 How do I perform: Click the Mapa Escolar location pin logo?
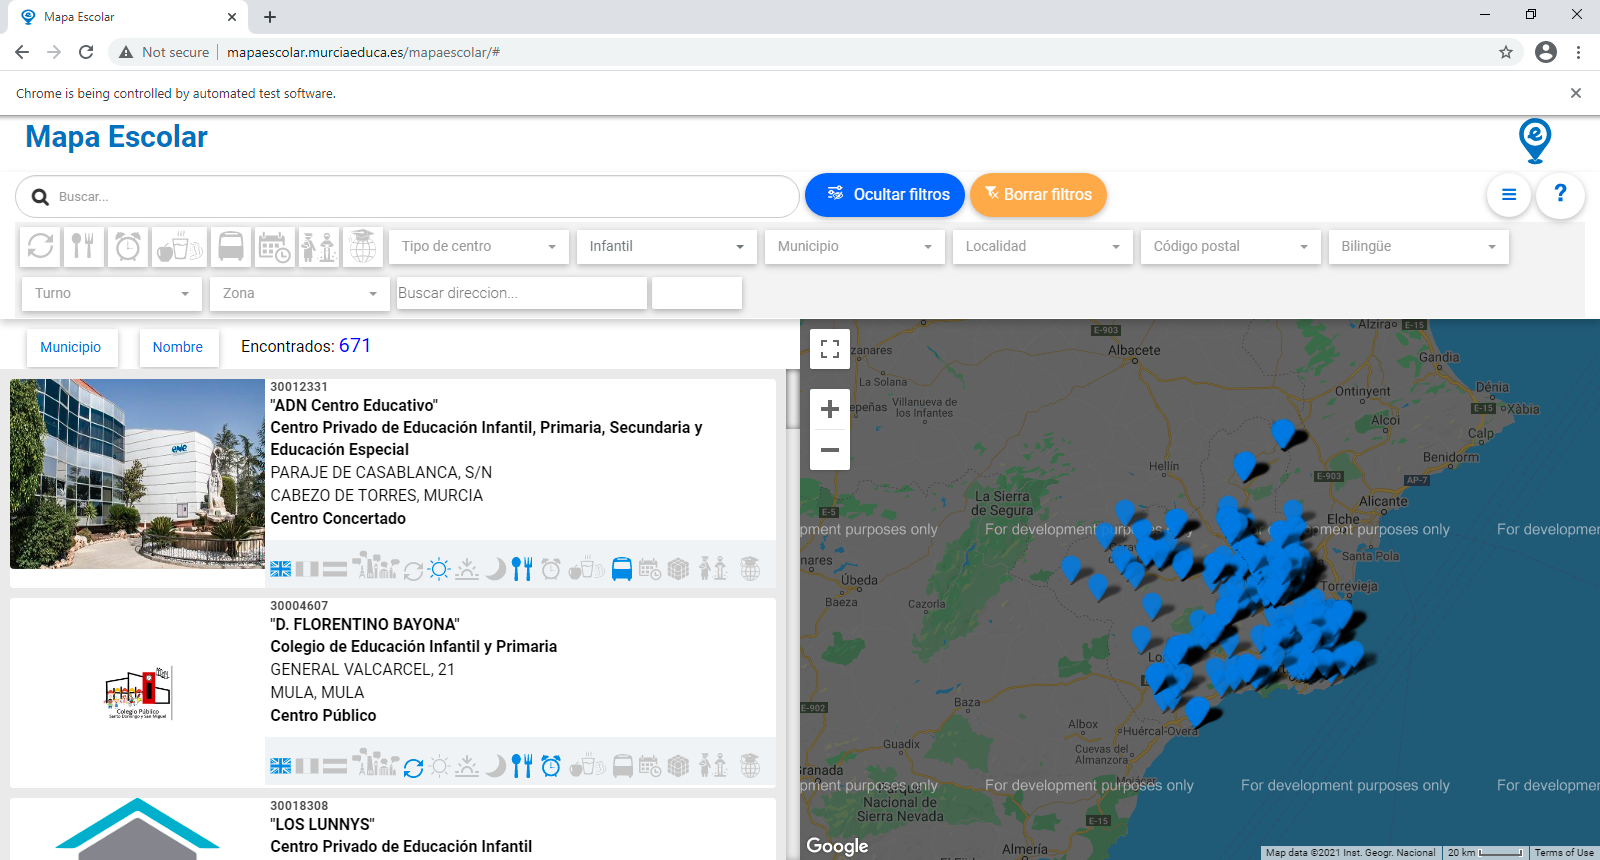[1535, 141]
